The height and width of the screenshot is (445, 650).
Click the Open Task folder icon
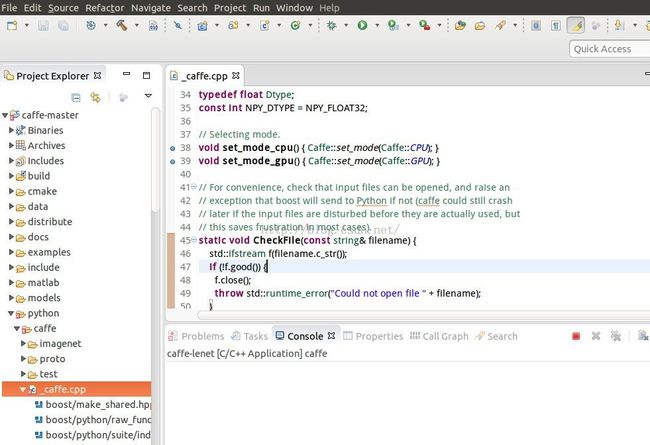480,26
